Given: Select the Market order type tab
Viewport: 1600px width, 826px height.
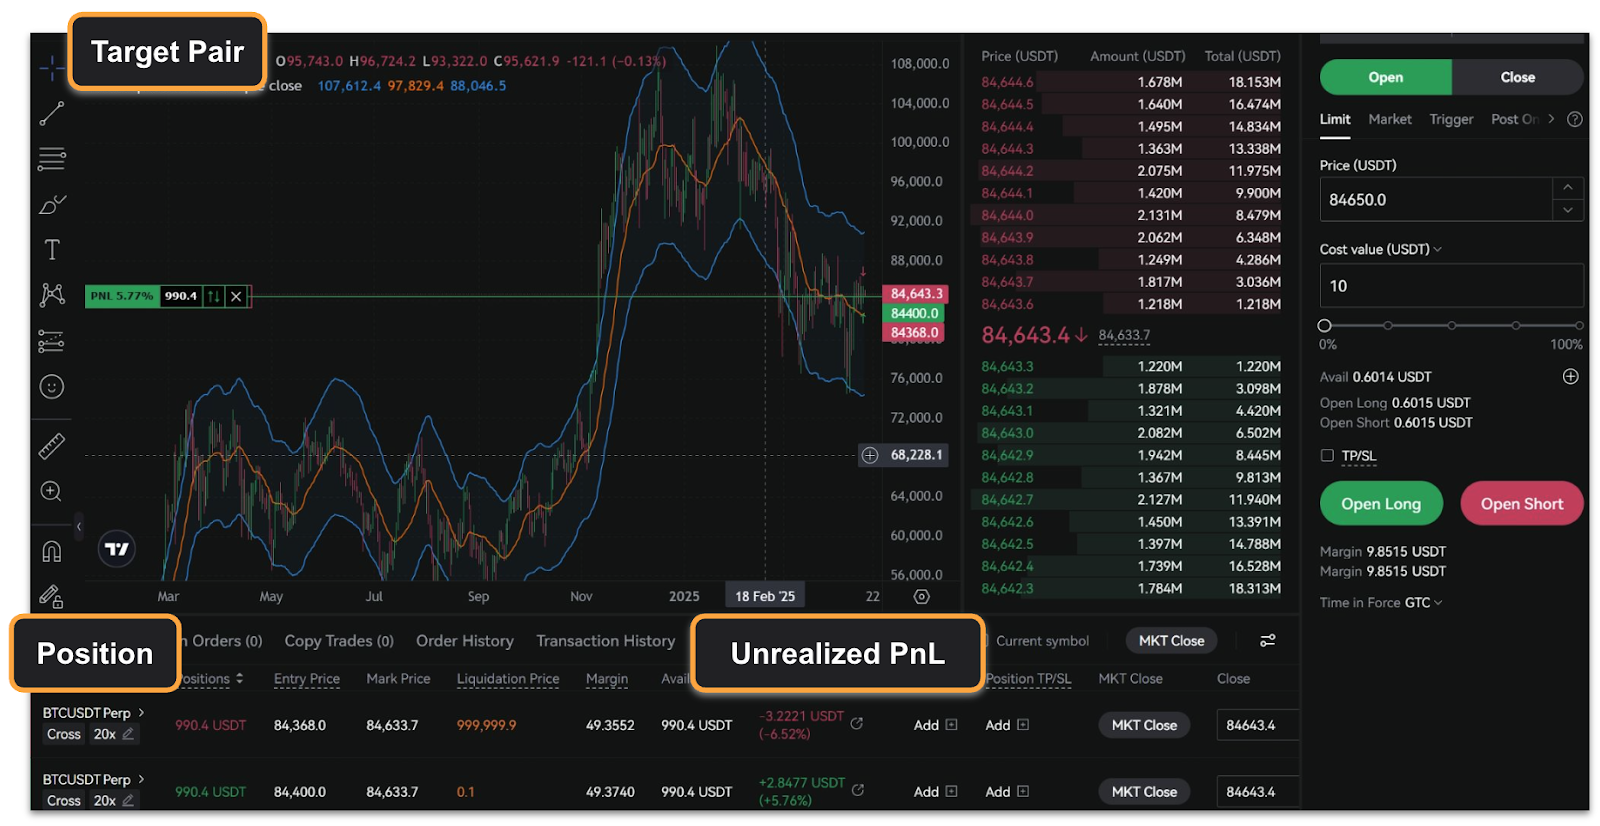Looking at the screenshot, I should (x=1389, y=119).
